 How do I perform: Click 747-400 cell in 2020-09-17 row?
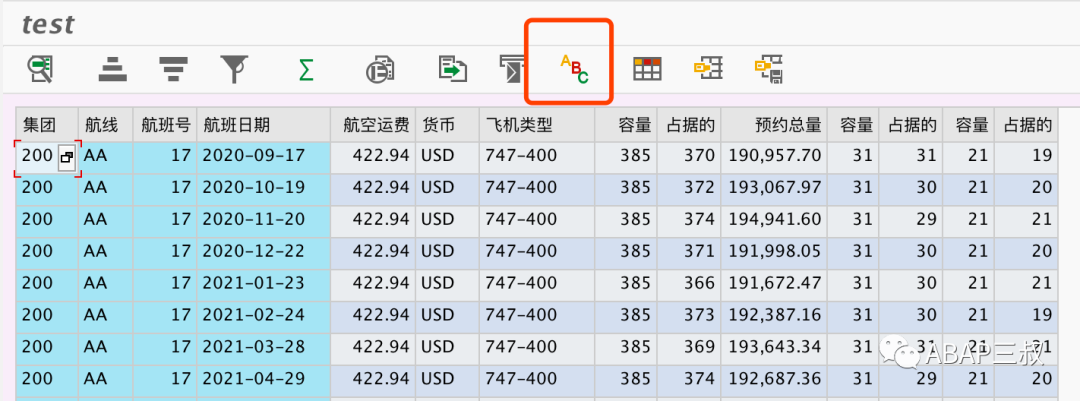pyautogui.click(x=537, y=156)
